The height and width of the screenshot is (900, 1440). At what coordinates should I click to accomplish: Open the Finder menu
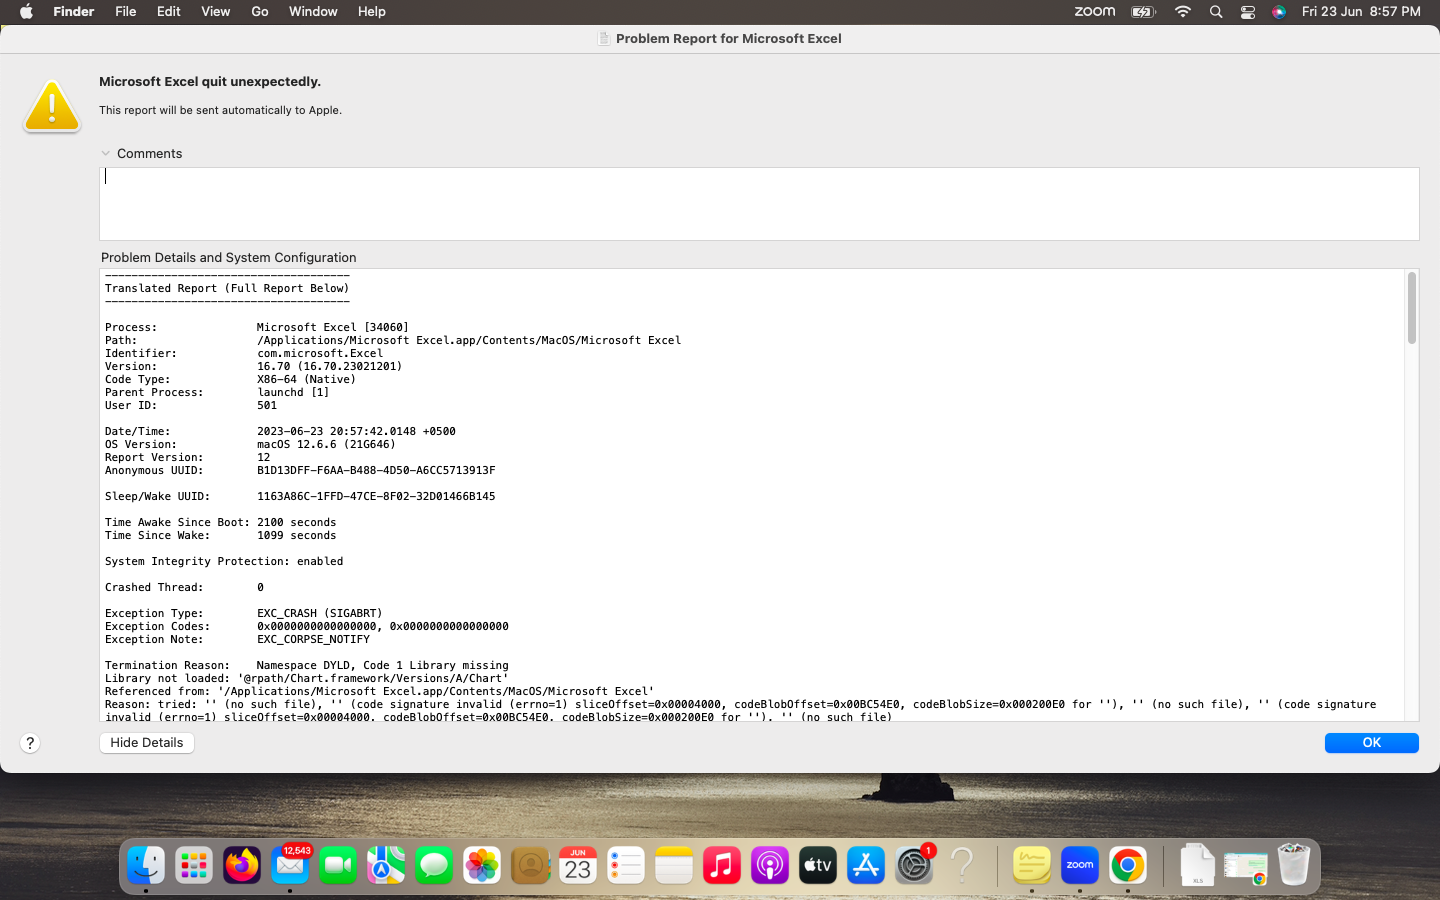[74, 12]
